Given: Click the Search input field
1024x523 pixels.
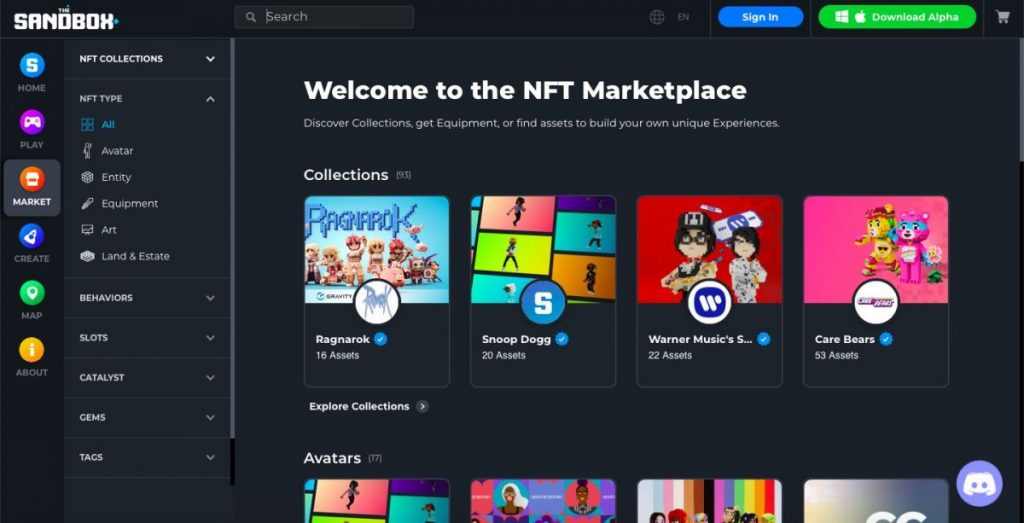Looking at the screenshot, I should [x=324, y=17].
